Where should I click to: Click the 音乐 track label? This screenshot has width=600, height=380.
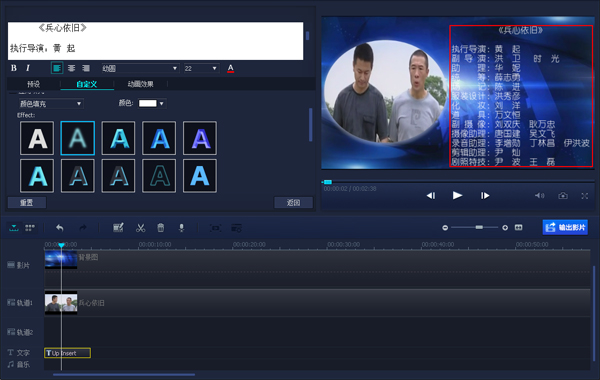(18, 364)
